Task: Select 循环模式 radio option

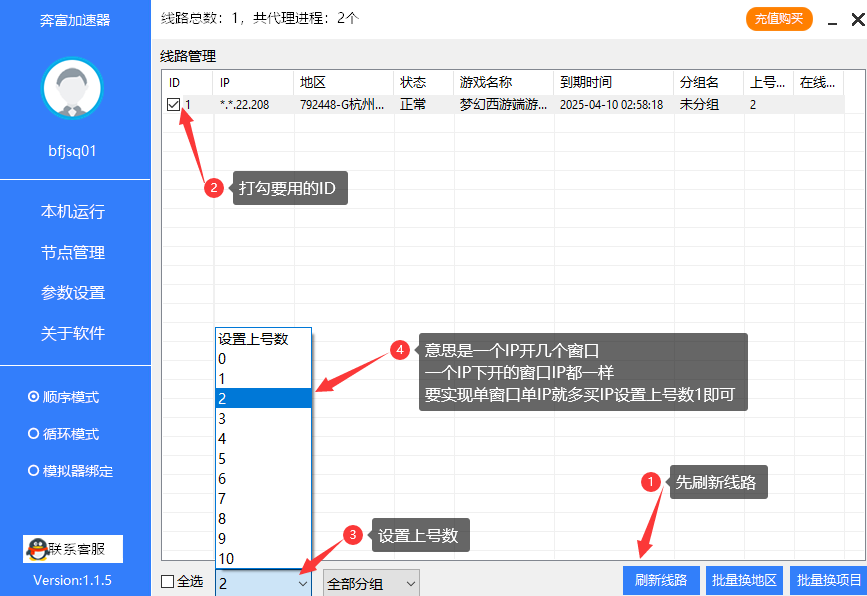Action: click(x=34, y=434)
